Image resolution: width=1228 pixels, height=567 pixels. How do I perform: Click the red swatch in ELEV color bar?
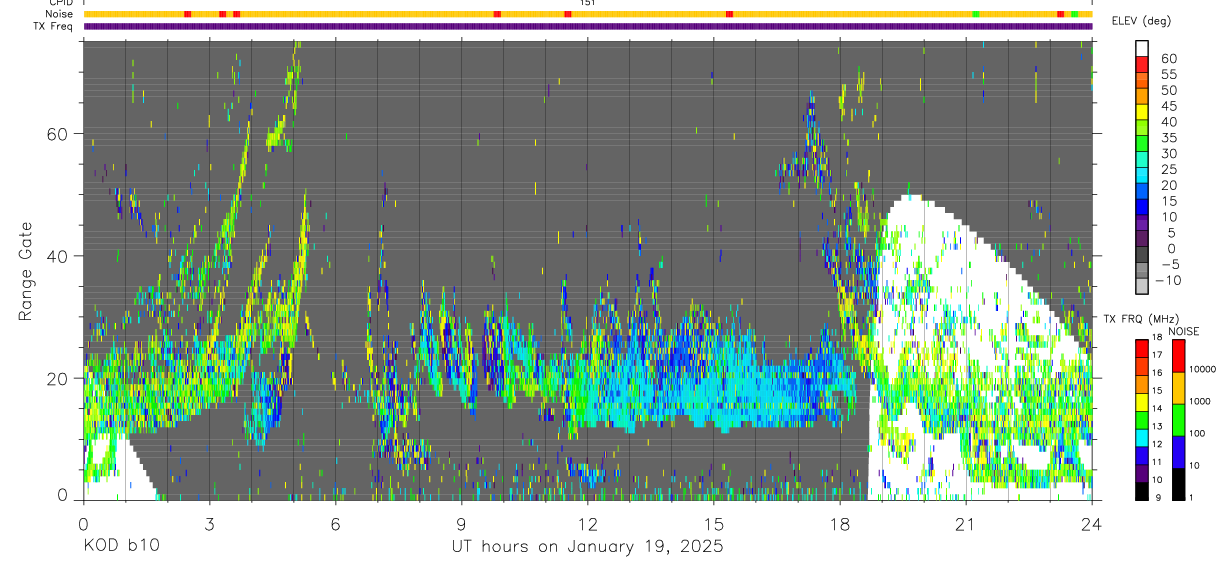pos(1142,66)
